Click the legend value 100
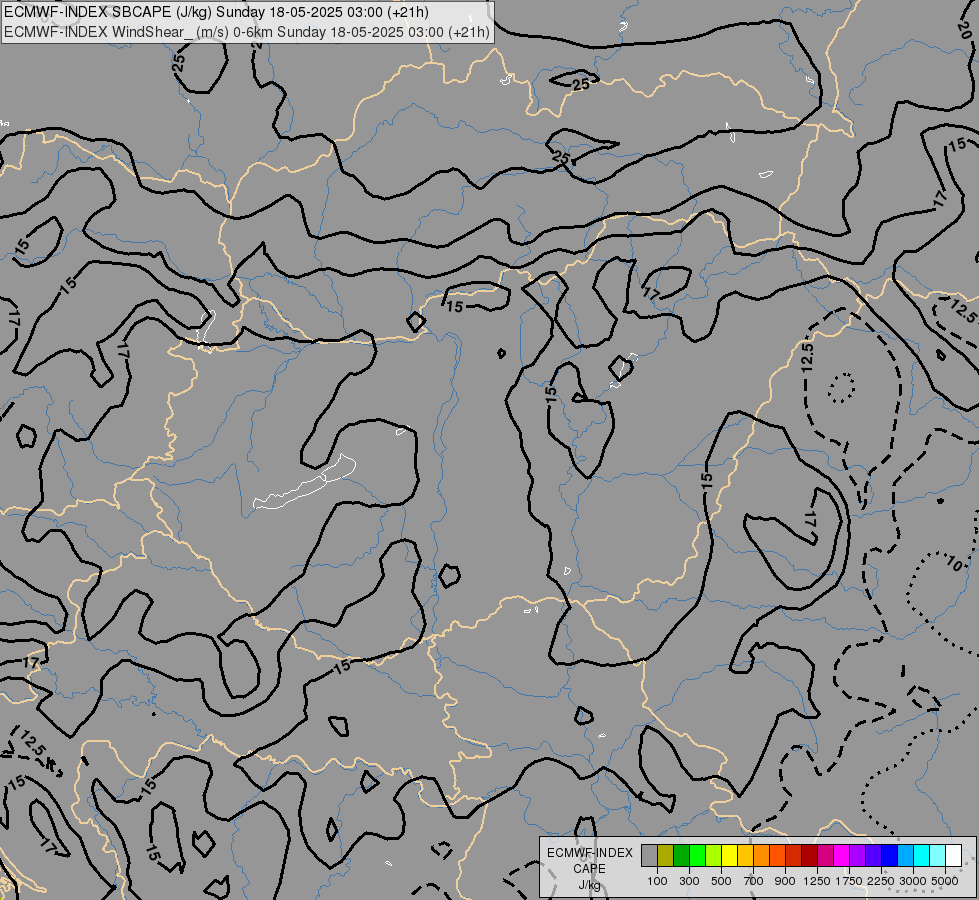The image size is (979, 900). (x=657, y=881)
